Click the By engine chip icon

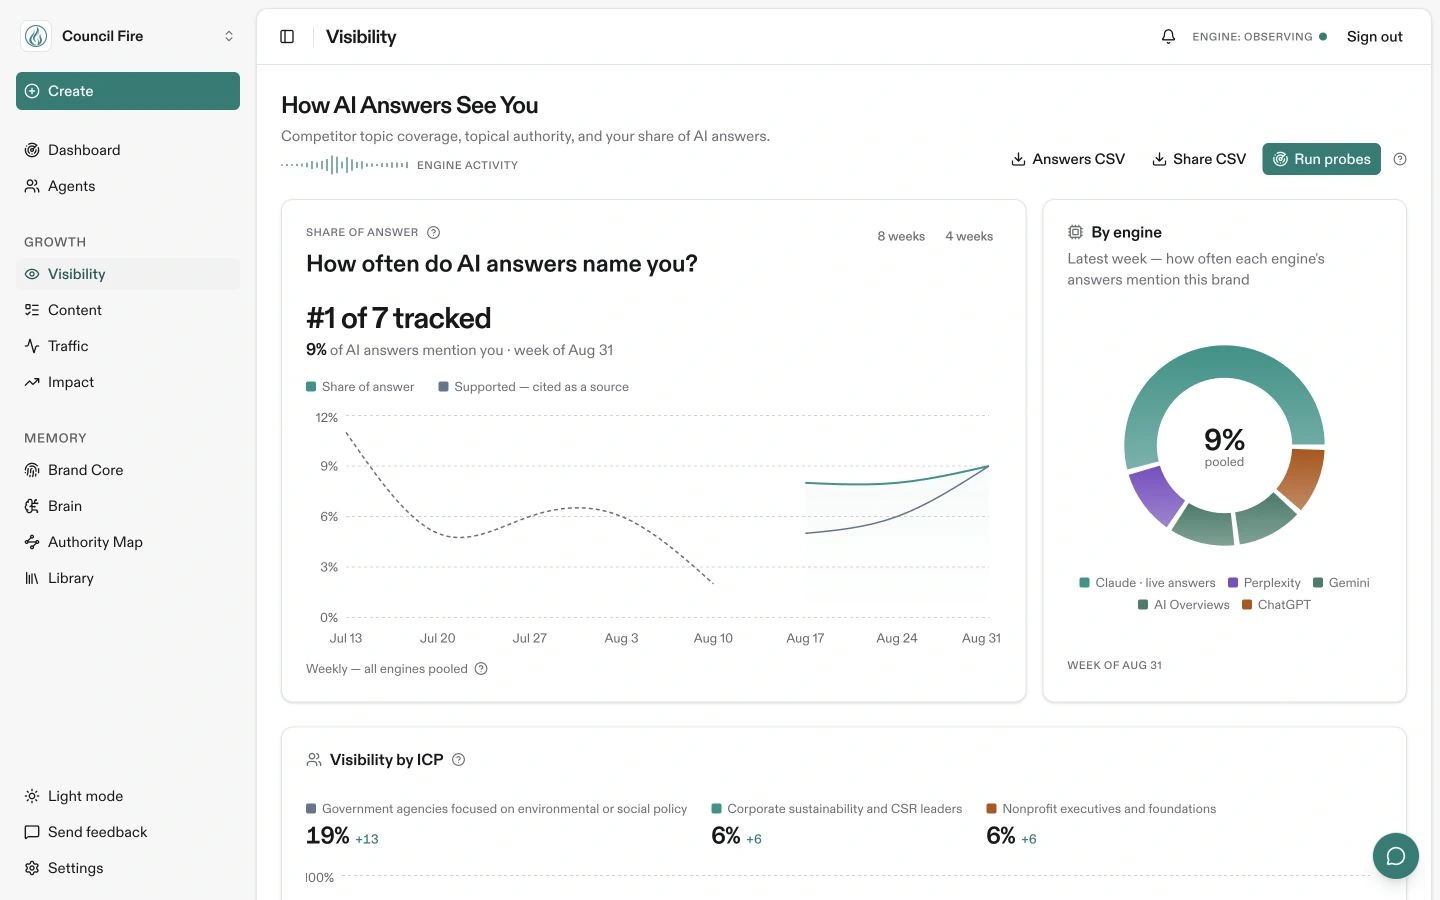(1075, 232)
